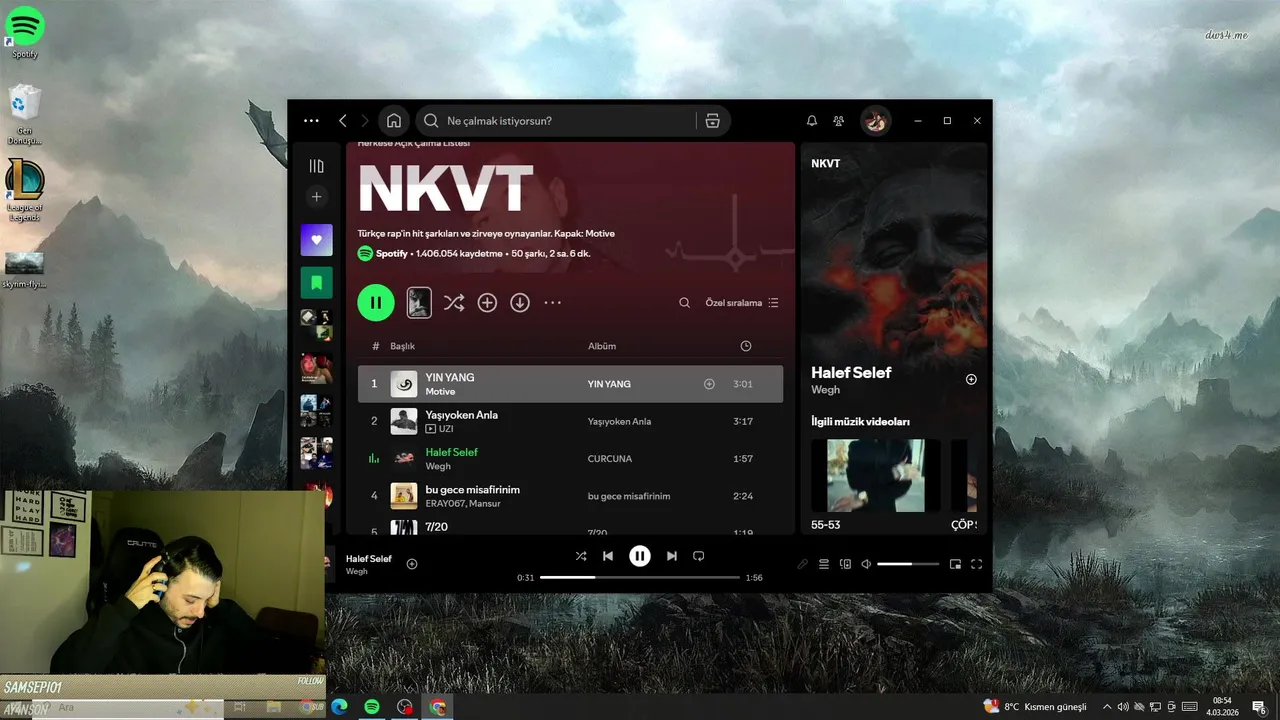This screenshot has width=1280, height=720.
Task: Open the connect-to-device icon
Action: pos(845,564)
